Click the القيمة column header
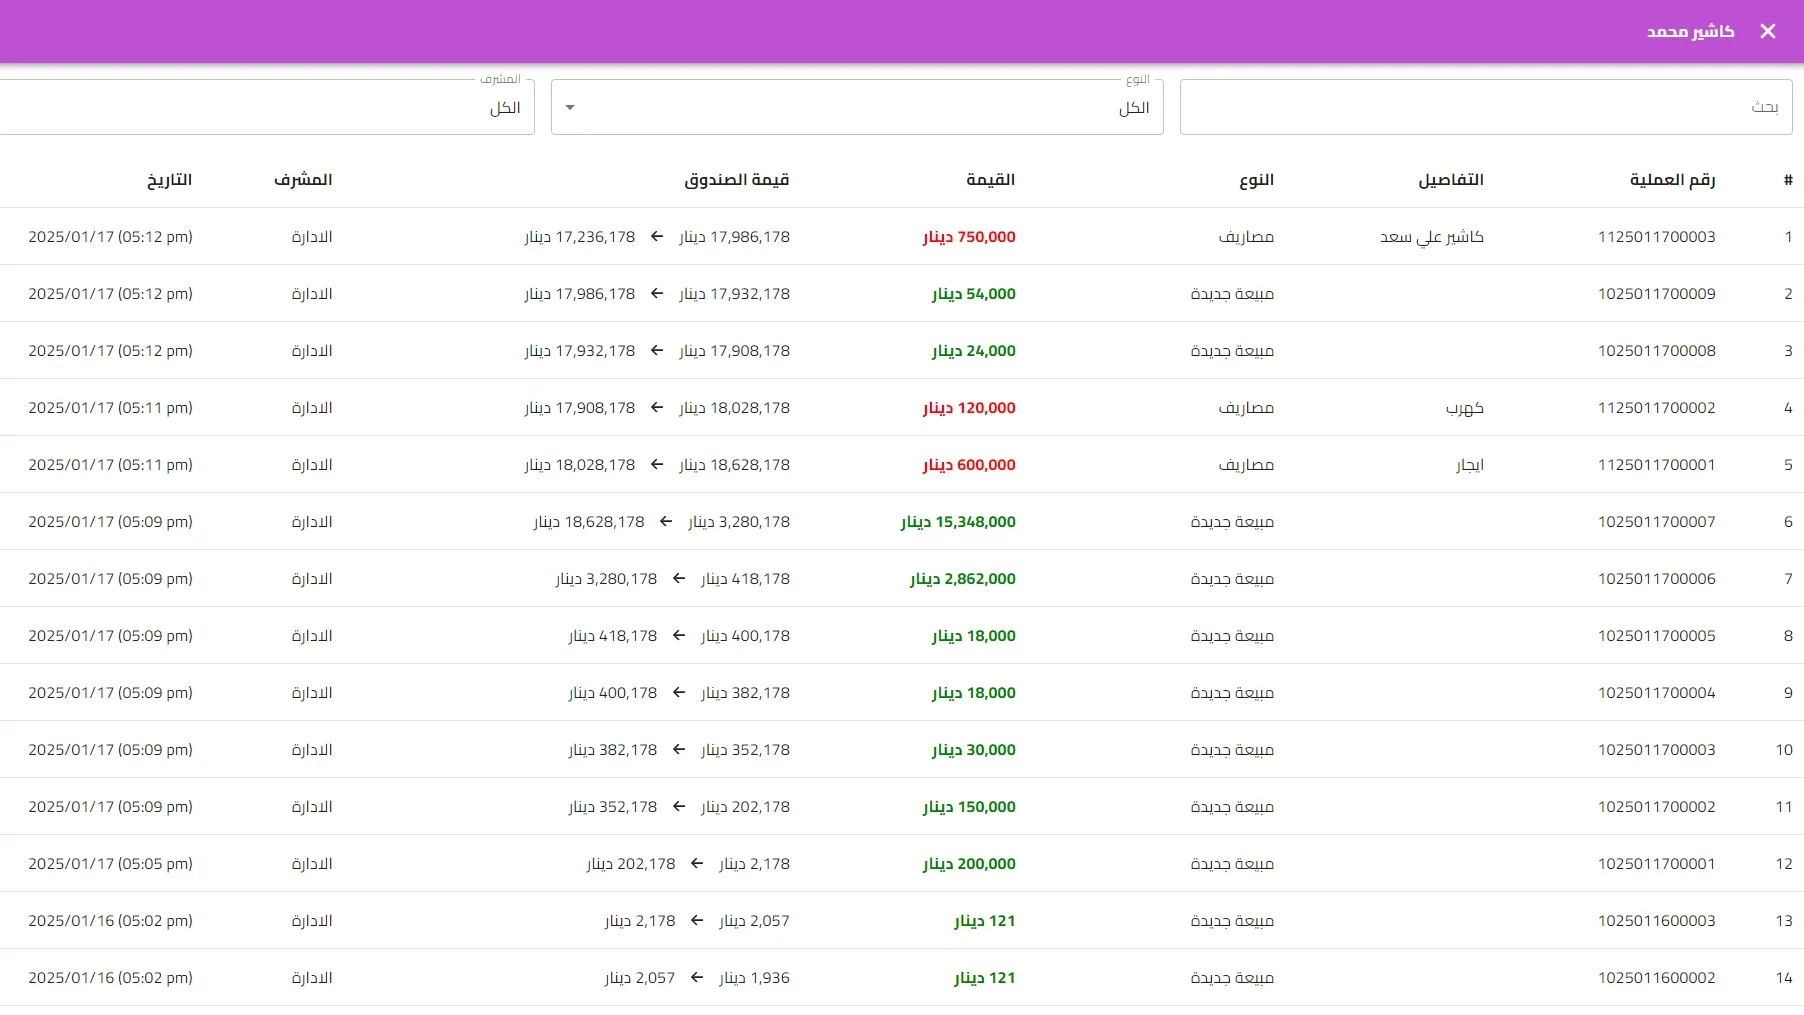1804x1015 pixels. (x=990, y=180)
